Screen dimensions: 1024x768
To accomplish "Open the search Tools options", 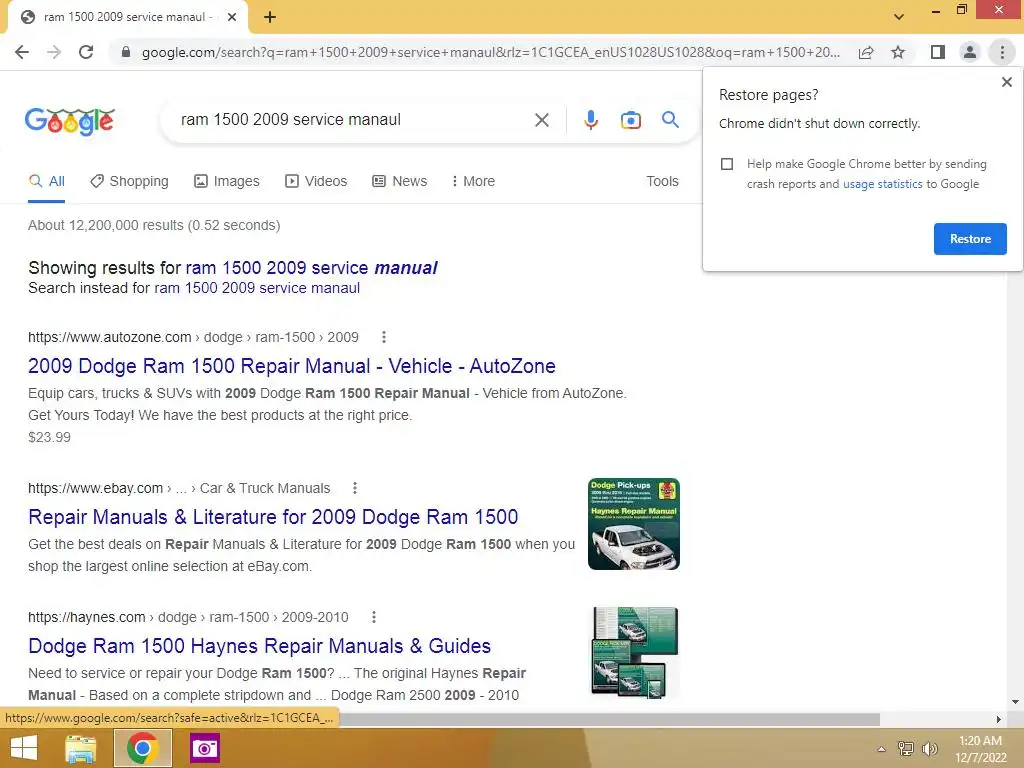I will 662,182.
